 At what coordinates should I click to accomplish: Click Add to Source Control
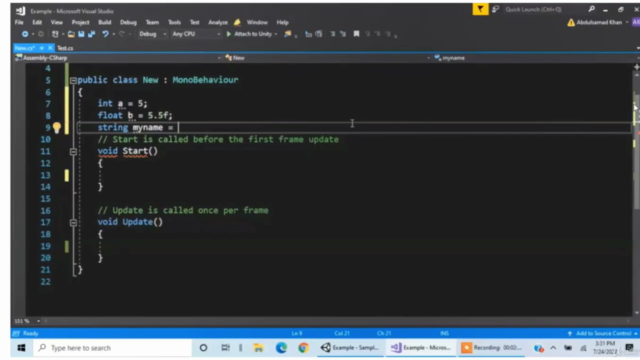(x=603, y=333)
